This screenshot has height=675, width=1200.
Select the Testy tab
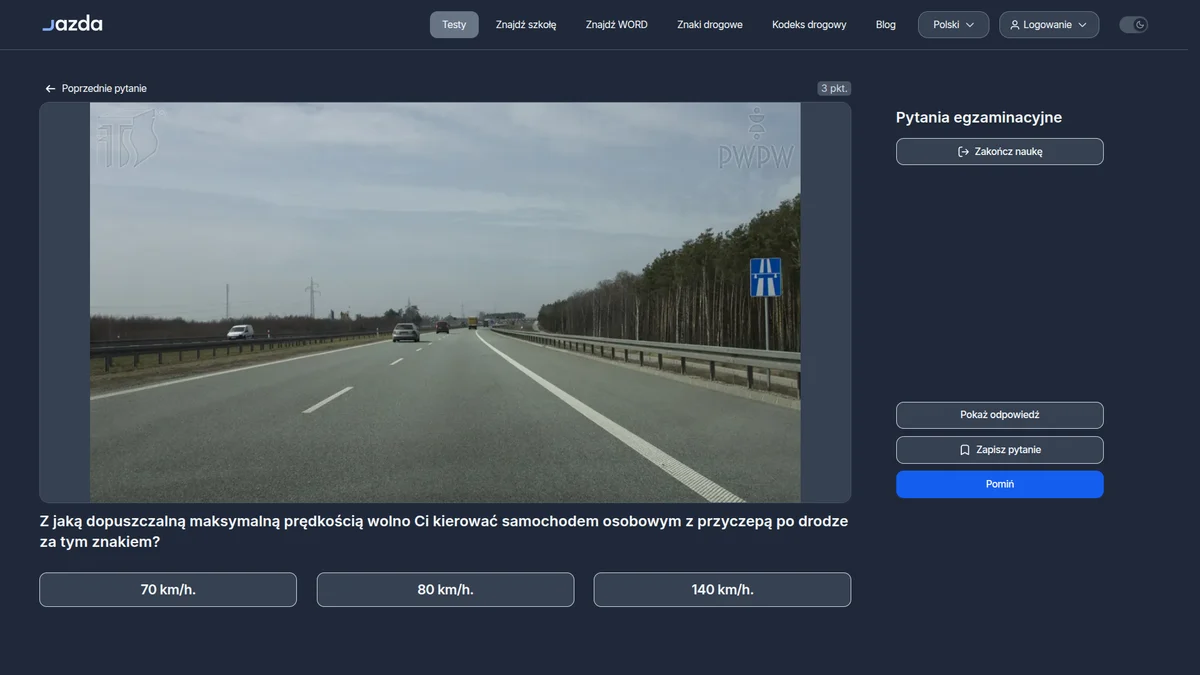454,25
